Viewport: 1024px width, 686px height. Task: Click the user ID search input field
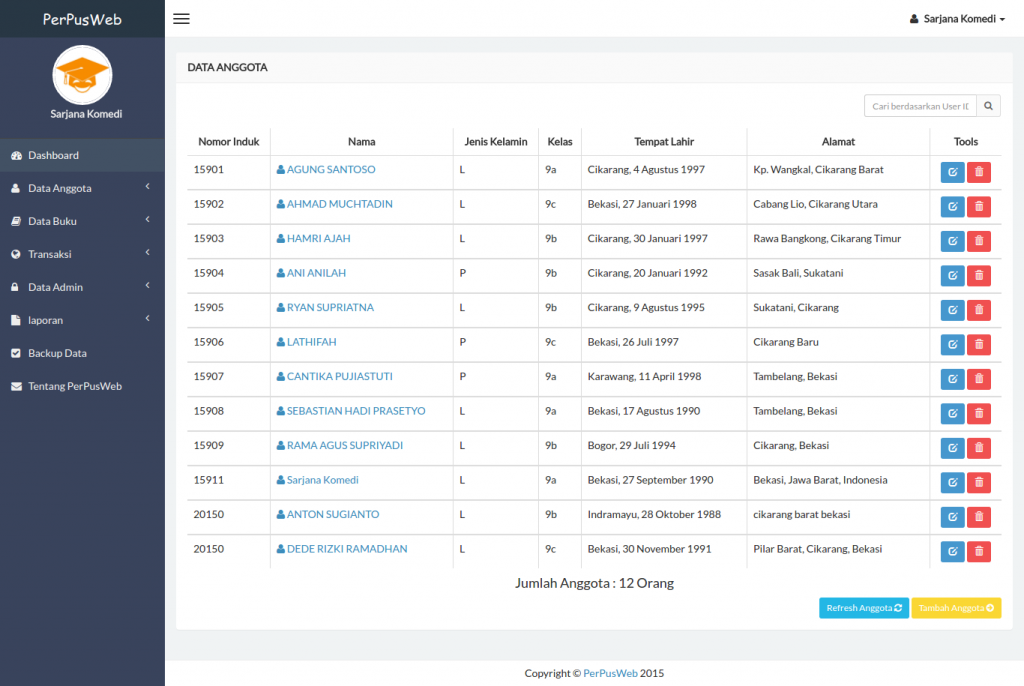tap(920, 105)
